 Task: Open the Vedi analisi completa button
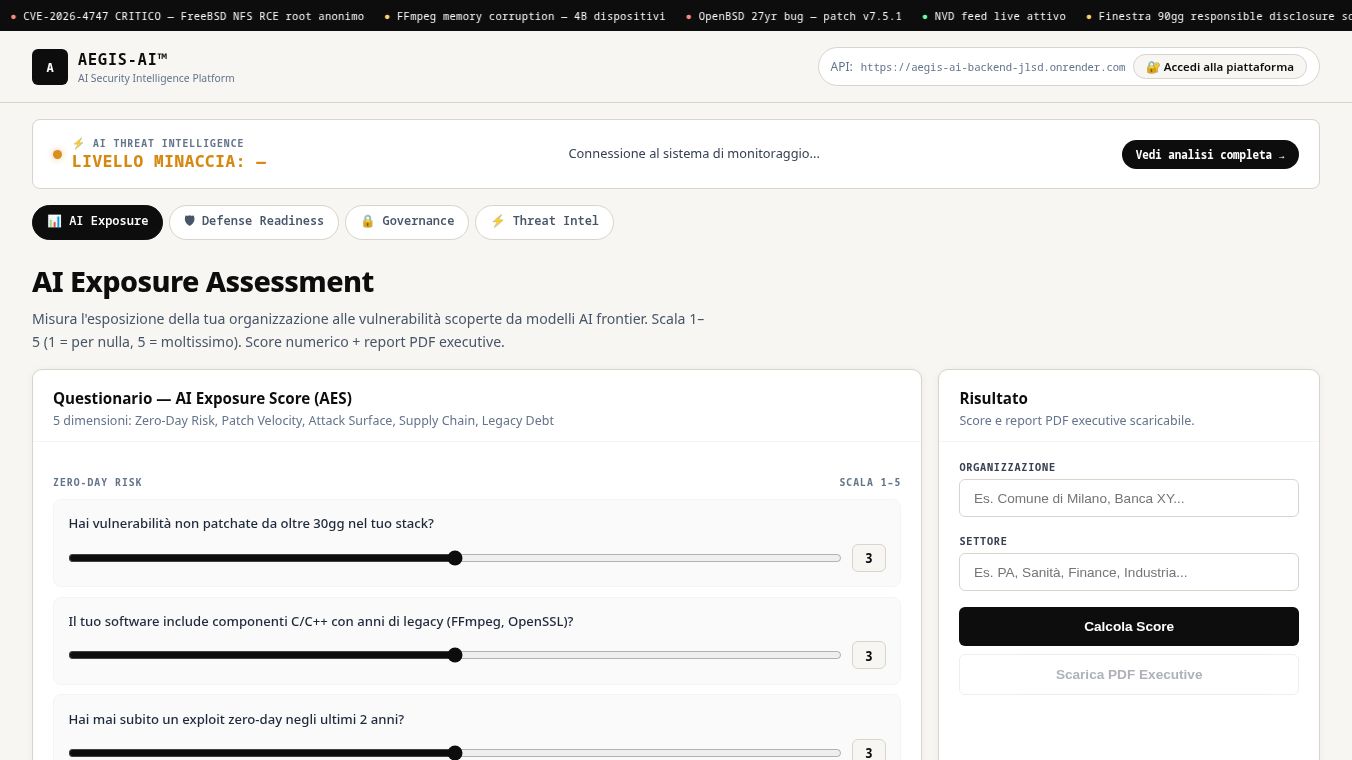1210,154
